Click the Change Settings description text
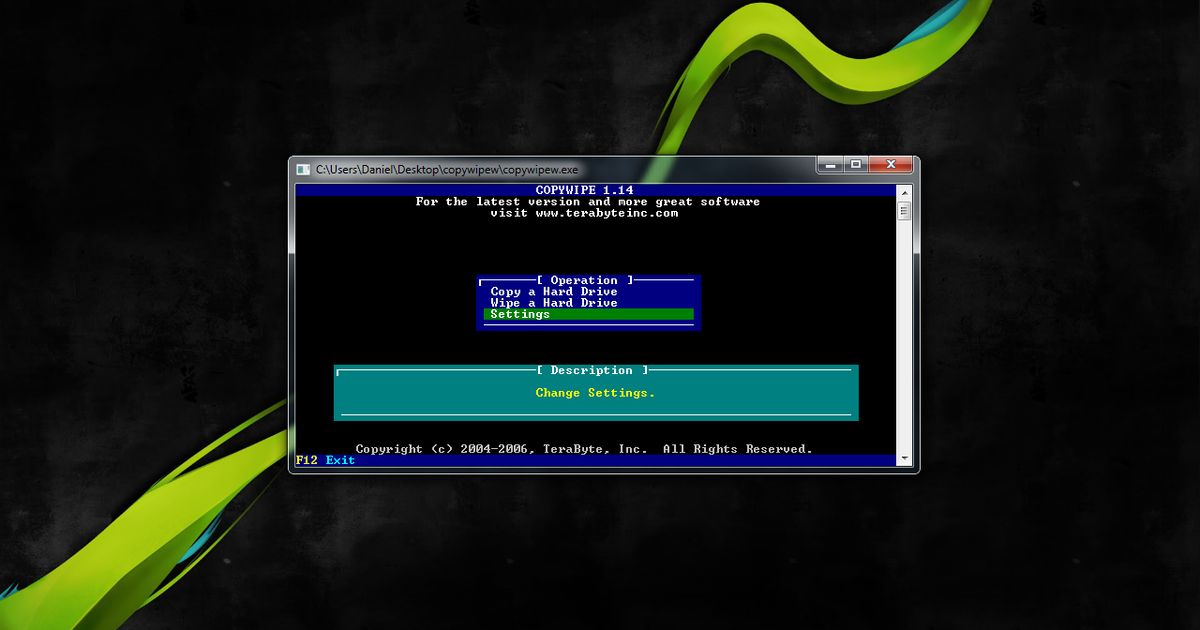 (596, 393)
